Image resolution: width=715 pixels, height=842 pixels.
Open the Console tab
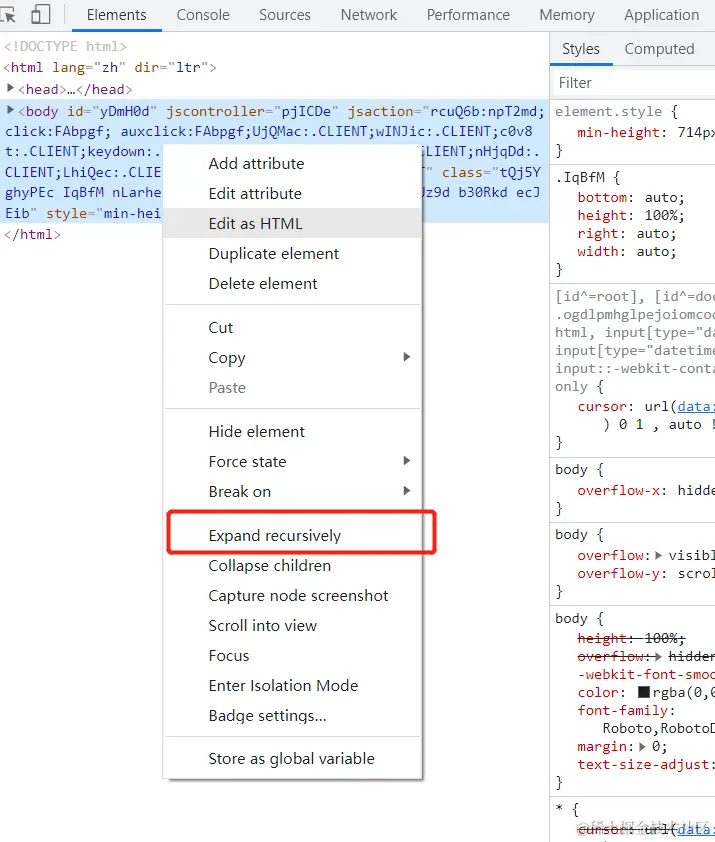203,15
